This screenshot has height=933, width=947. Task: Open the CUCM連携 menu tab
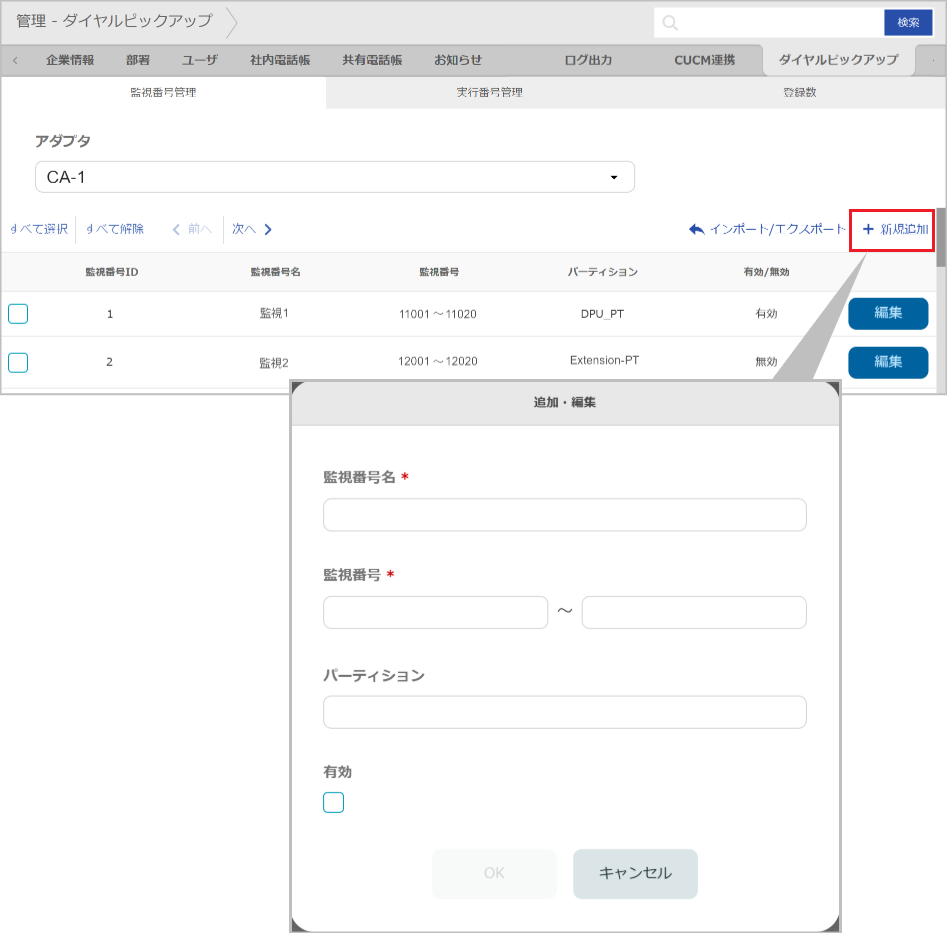pos(704,60)
